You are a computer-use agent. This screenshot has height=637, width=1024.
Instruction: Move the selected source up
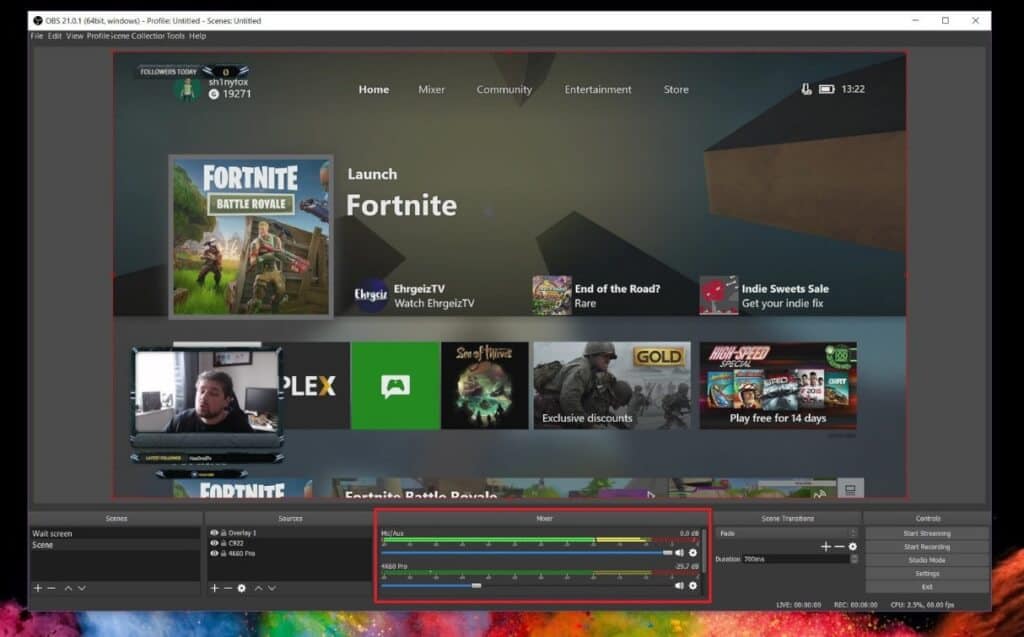[x=259, y=588]
